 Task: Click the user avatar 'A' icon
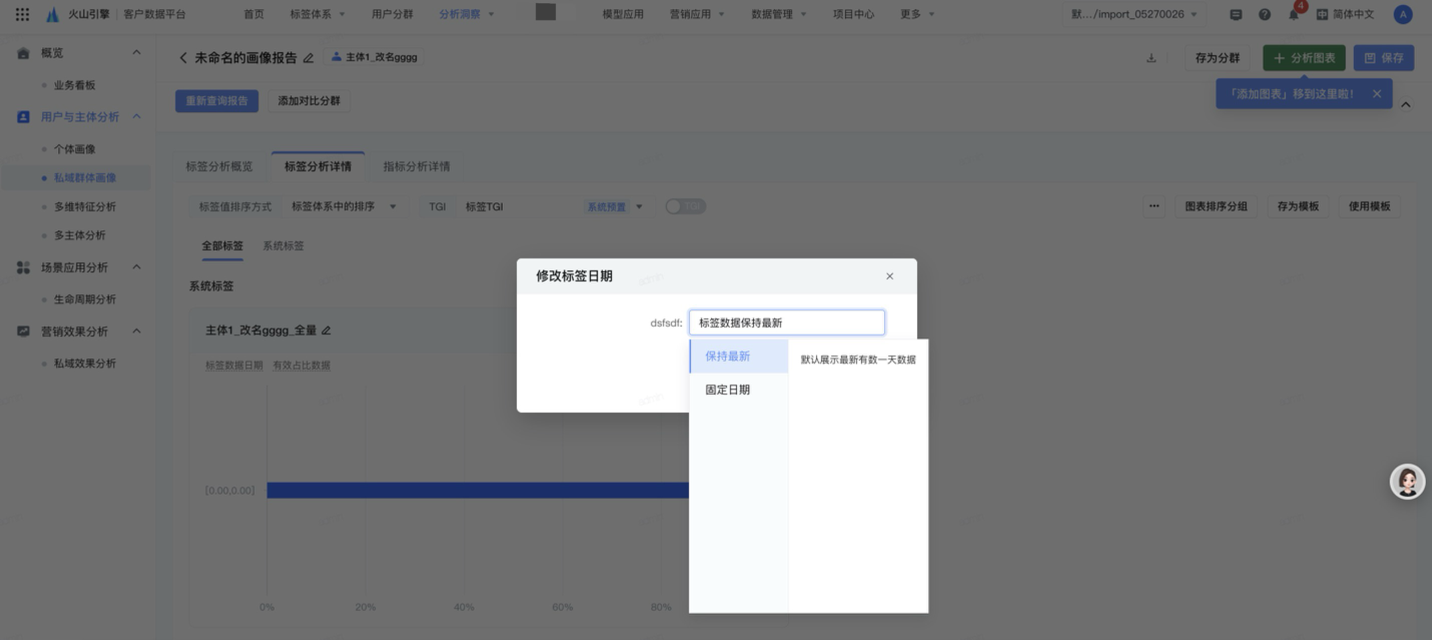coord(1403,15)
